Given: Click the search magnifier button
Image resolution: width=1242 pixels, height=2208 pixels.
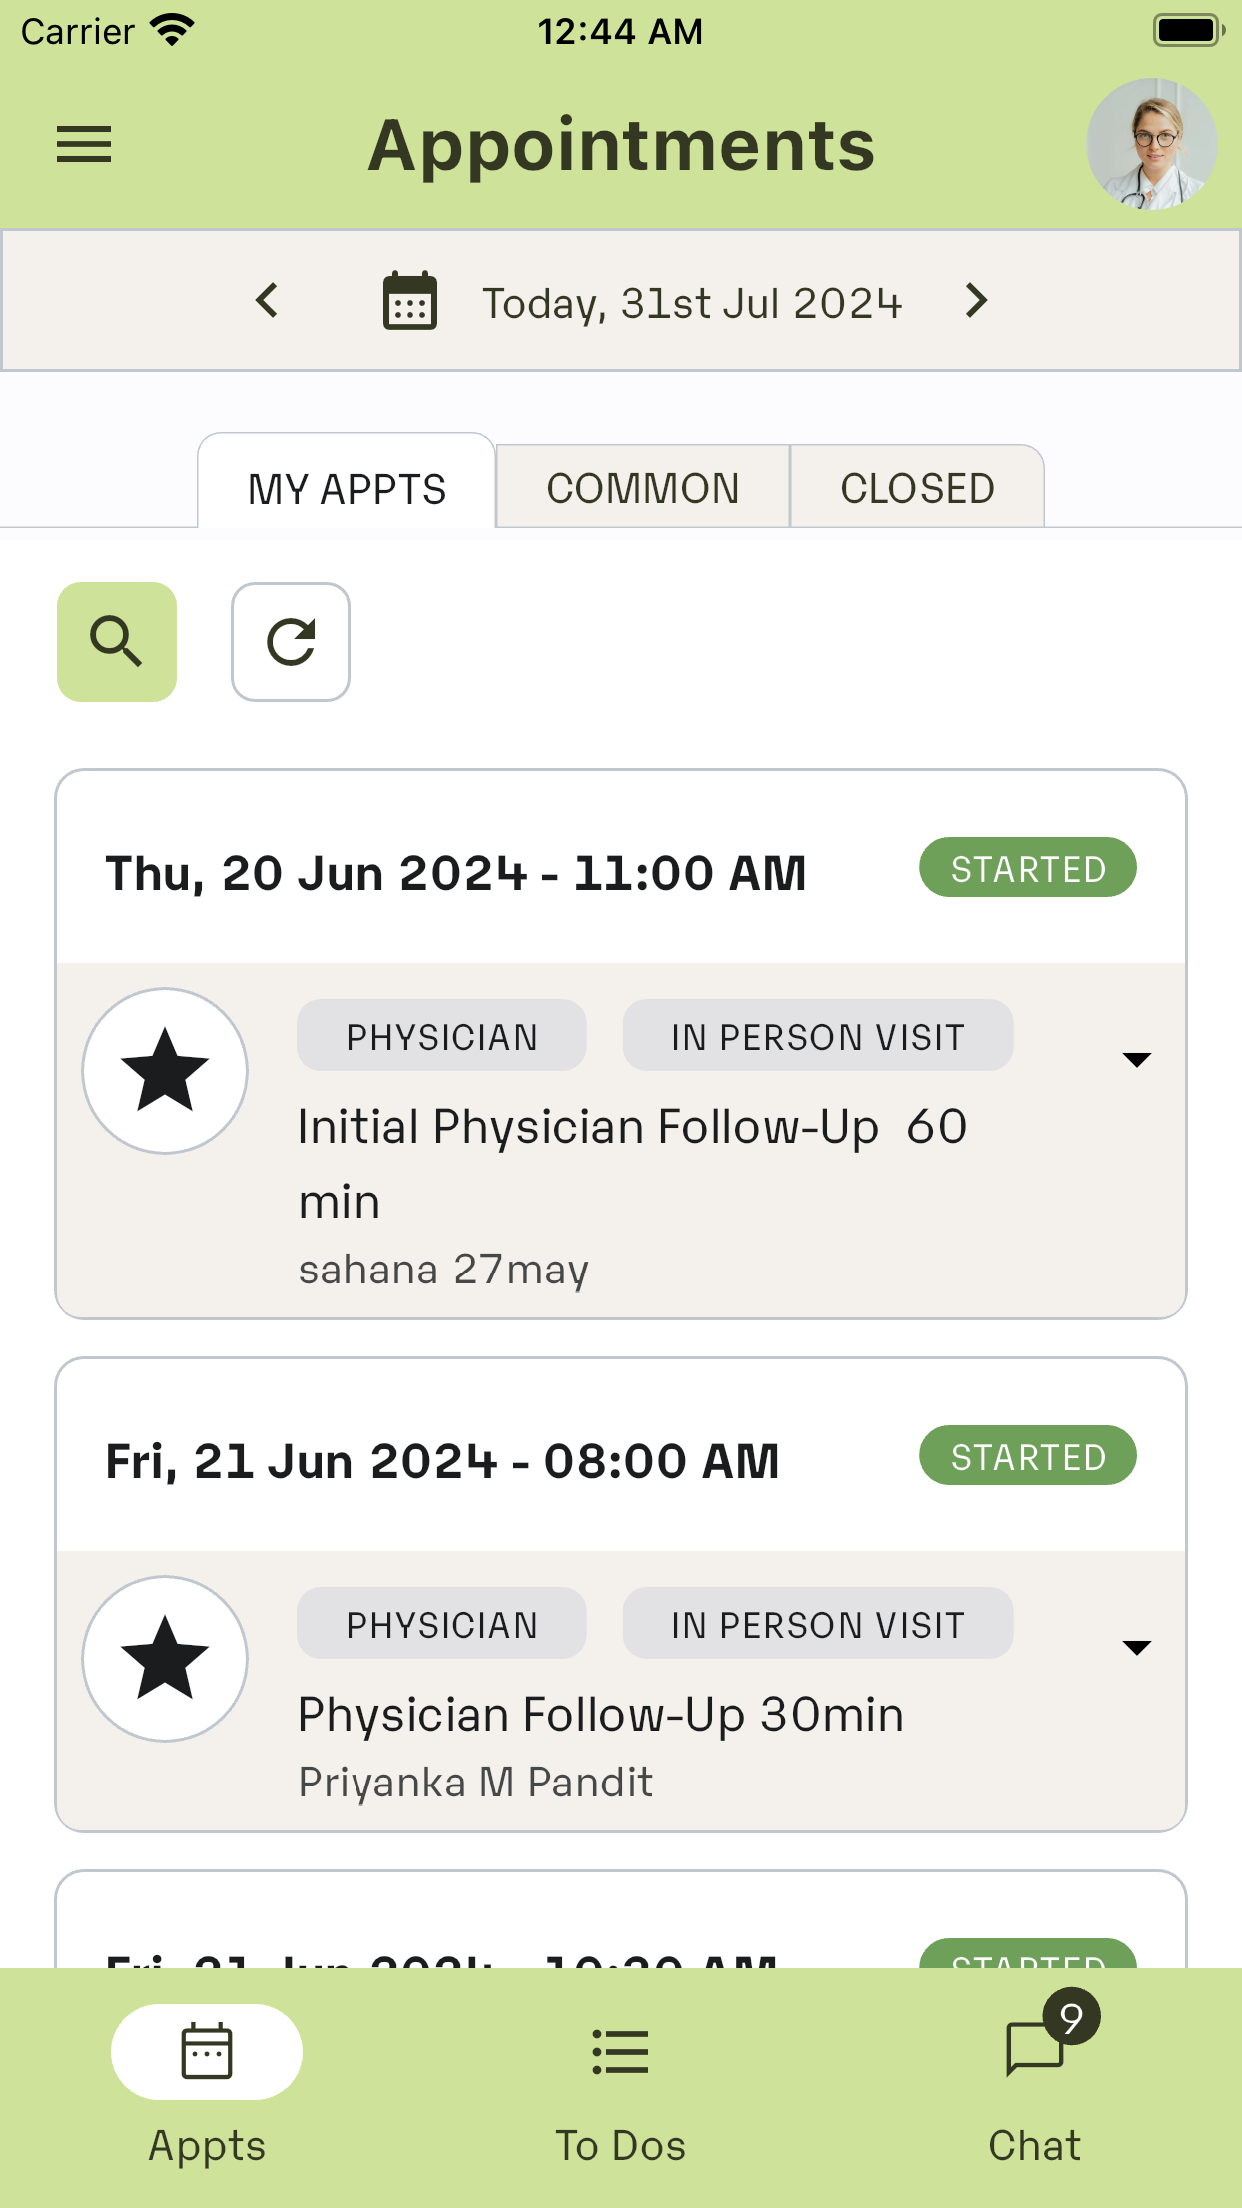Looking at the screenshot, I should pos(117,642).
